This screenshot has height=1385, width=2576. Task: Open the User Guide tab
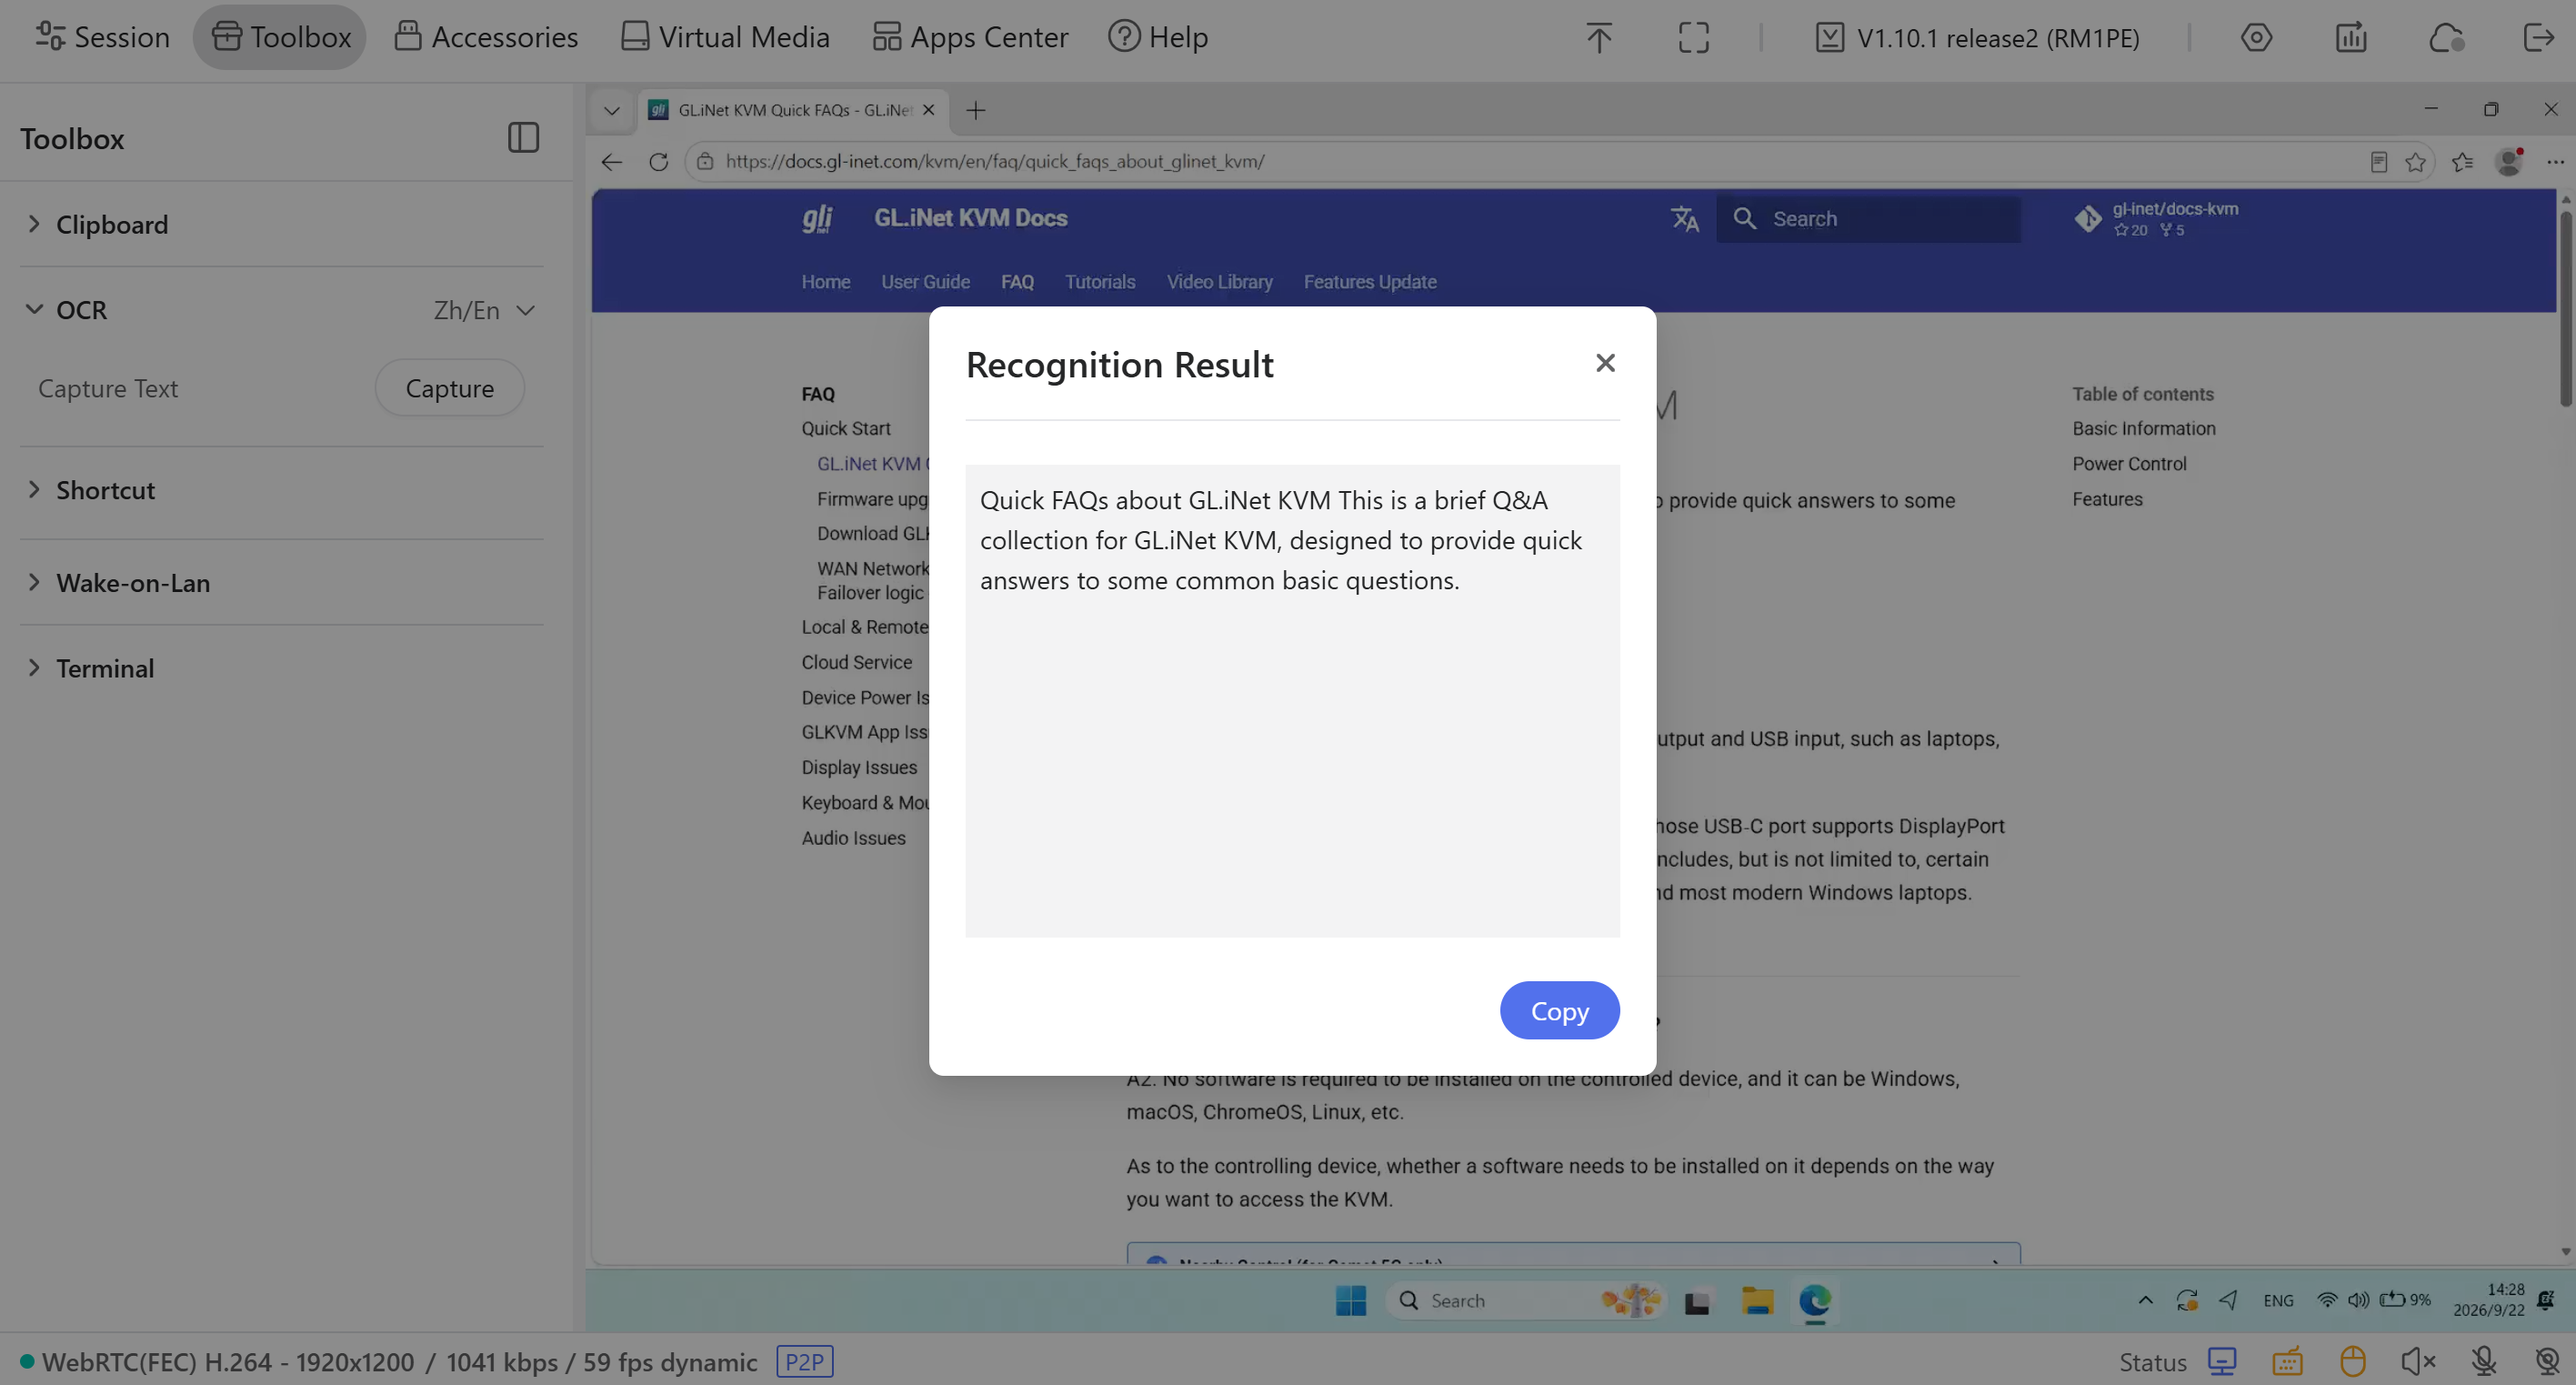925,282
